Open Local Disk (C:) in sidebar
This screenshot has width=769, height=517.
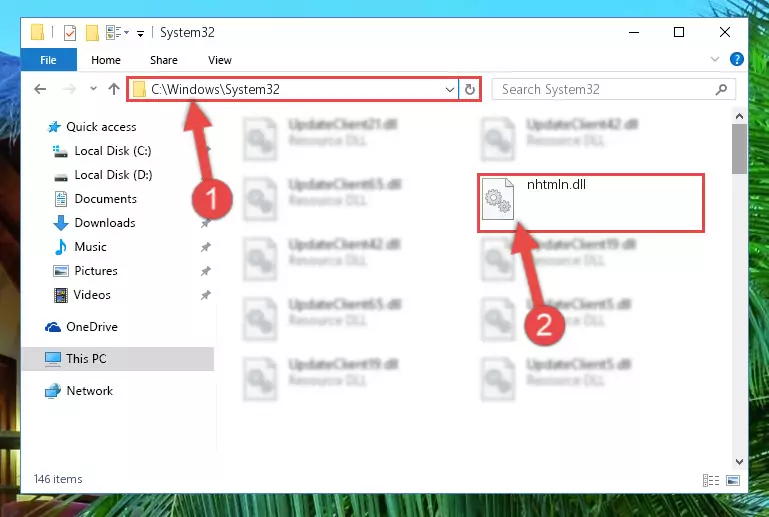tap(113, 151)
